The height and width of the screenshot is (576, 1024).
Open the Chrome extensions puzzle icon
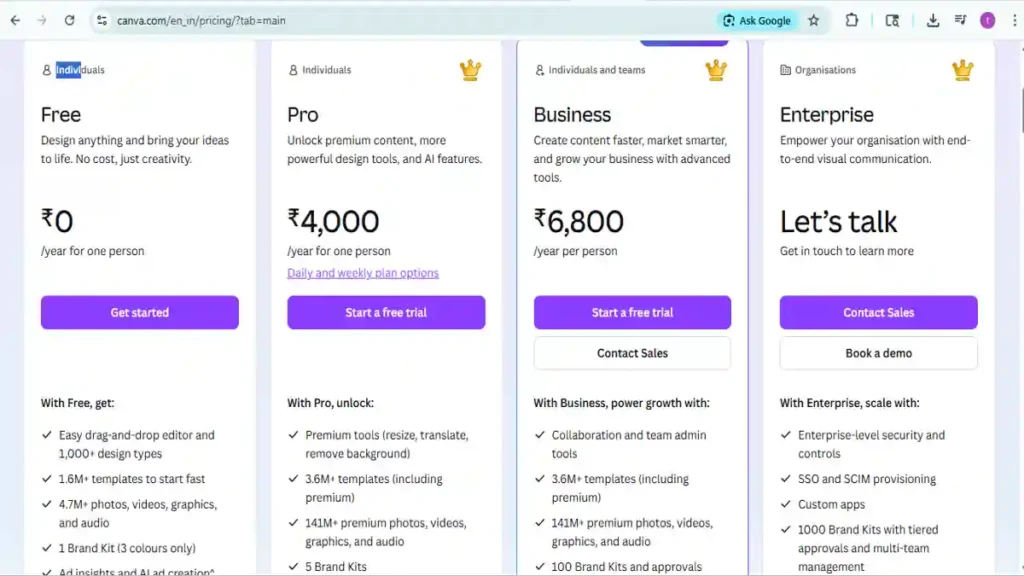(x=851, y=19)
